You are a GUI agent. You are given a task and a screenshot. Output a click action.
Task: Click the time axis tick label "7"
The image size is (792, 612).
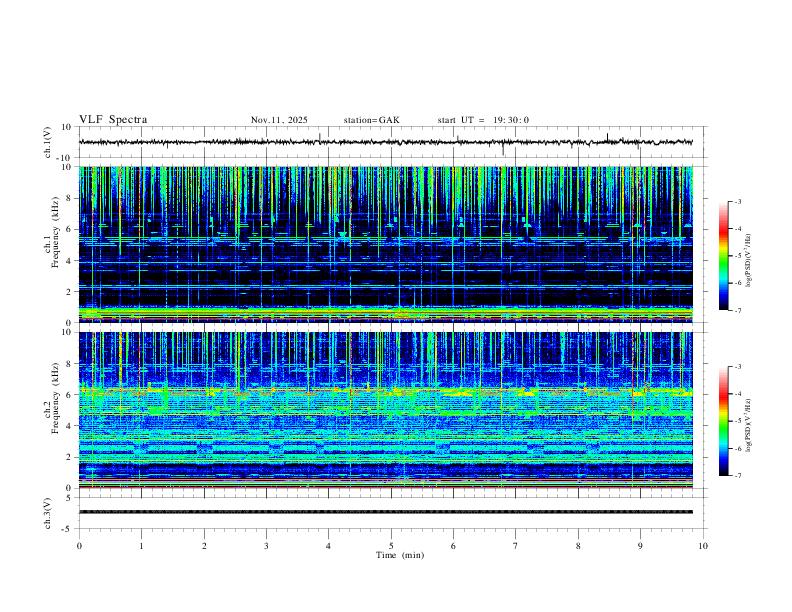click(x=516, y=546)
